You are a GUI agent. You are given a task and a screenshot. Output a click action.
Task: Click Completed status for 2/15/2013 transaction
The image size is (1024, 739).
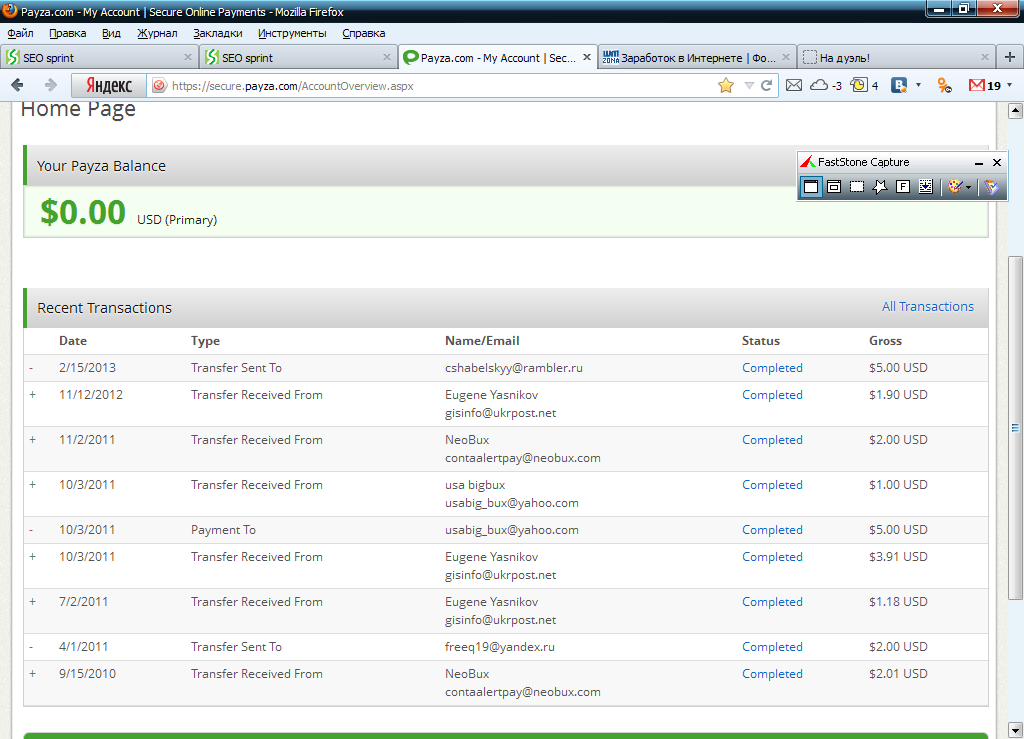772,368
